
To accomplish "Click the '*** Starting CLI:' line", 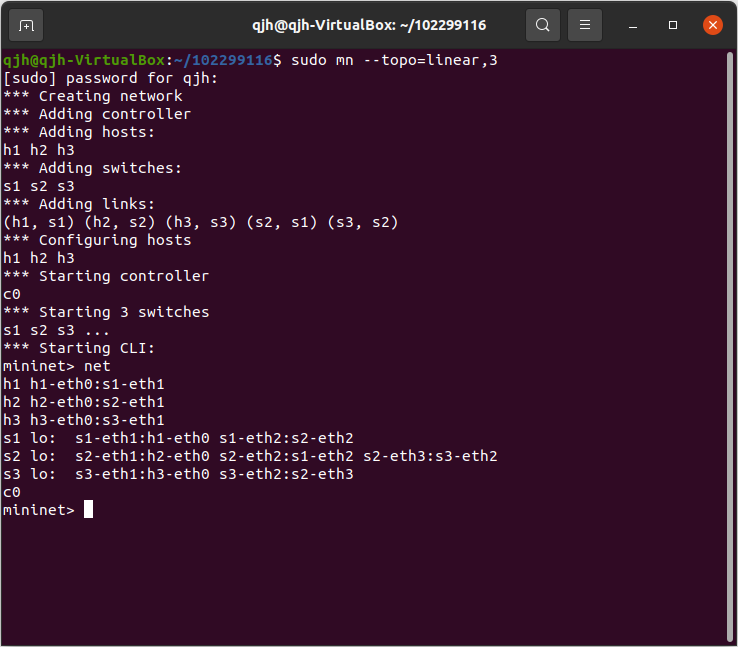I will [80, 348].
